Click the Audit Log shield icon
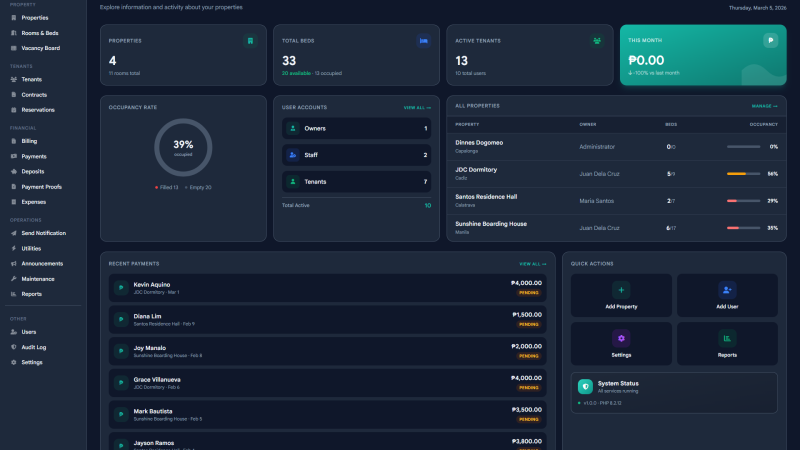The height and width of the screenshot is (450, 800). [14, 347]
